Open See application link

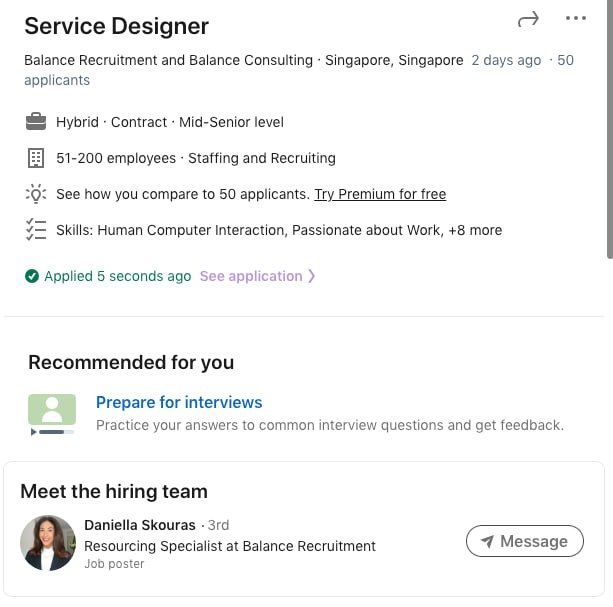pos(250,276)
